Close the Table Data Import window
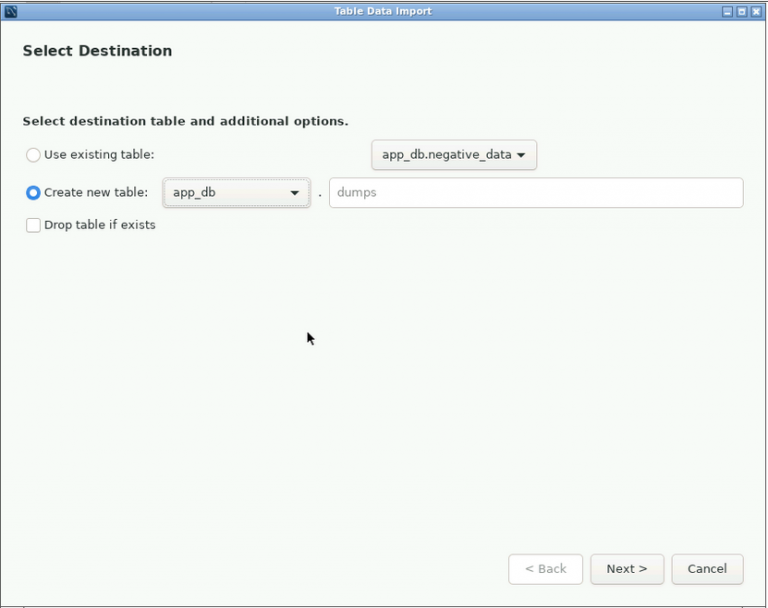 [756, 11]
